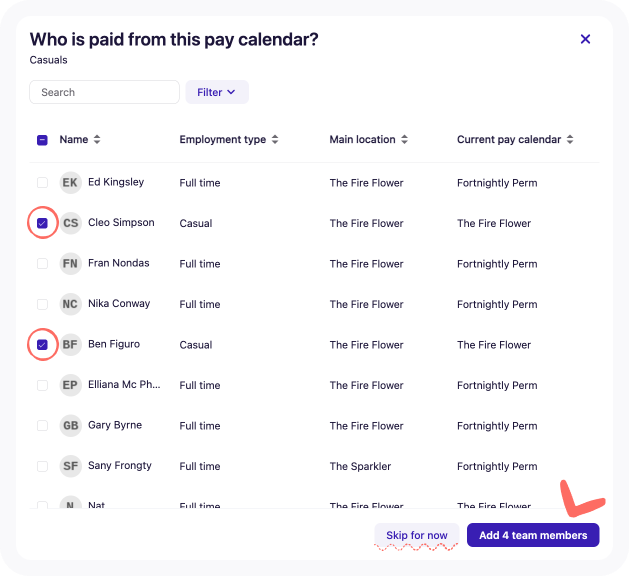Tick the checkbox beside Ed Kingsley
629x576 pixels.
coord(42,183)
